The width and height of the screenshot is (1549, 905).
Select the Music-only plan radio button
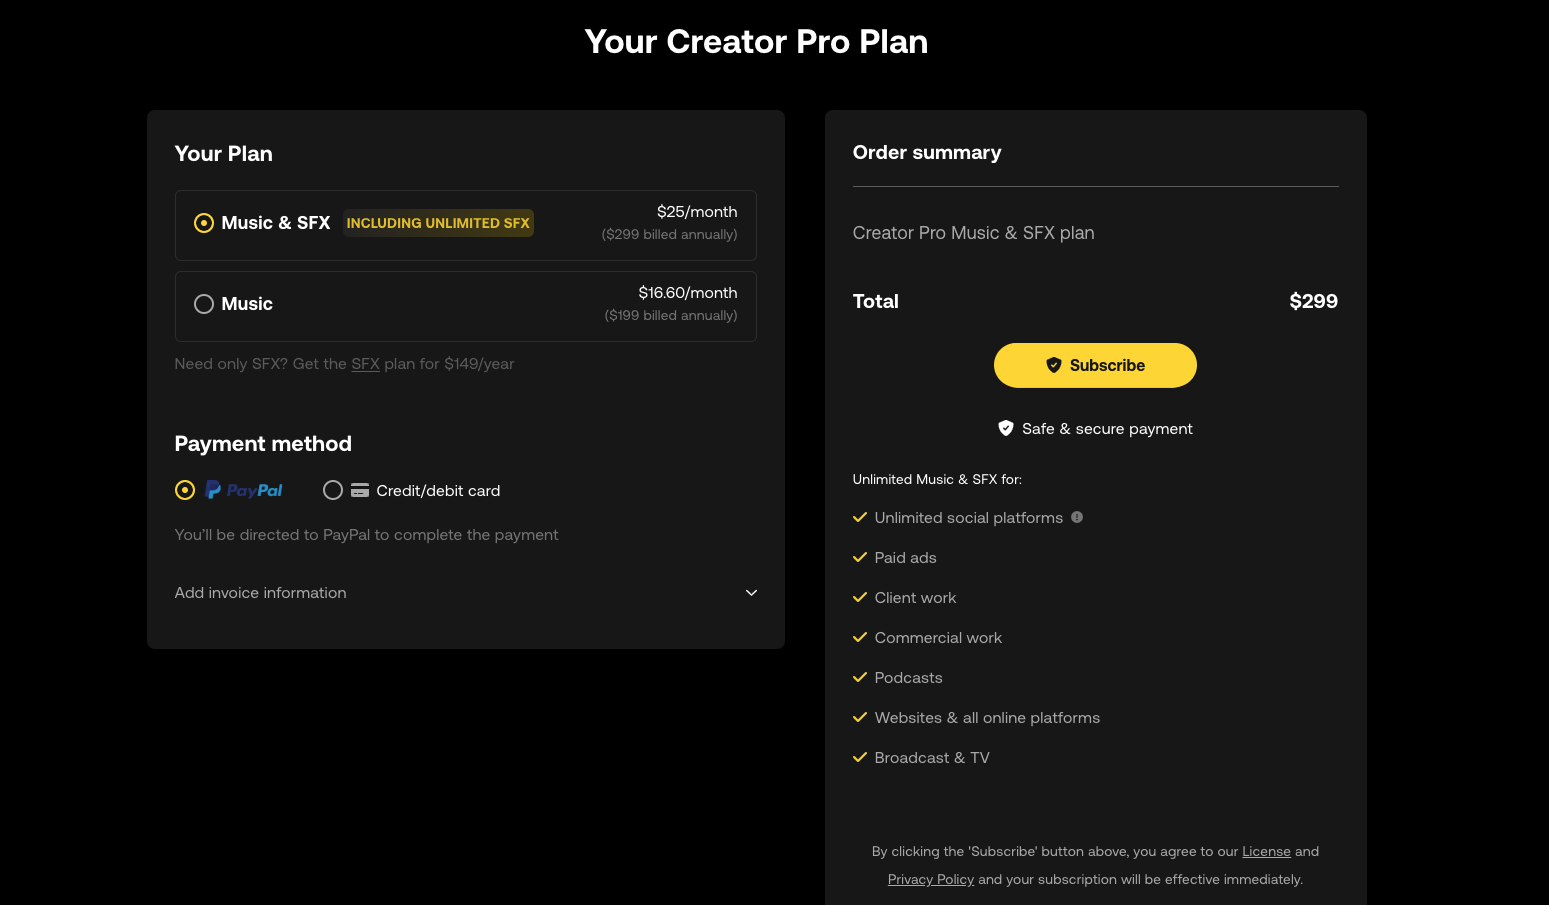coord(204,304)
